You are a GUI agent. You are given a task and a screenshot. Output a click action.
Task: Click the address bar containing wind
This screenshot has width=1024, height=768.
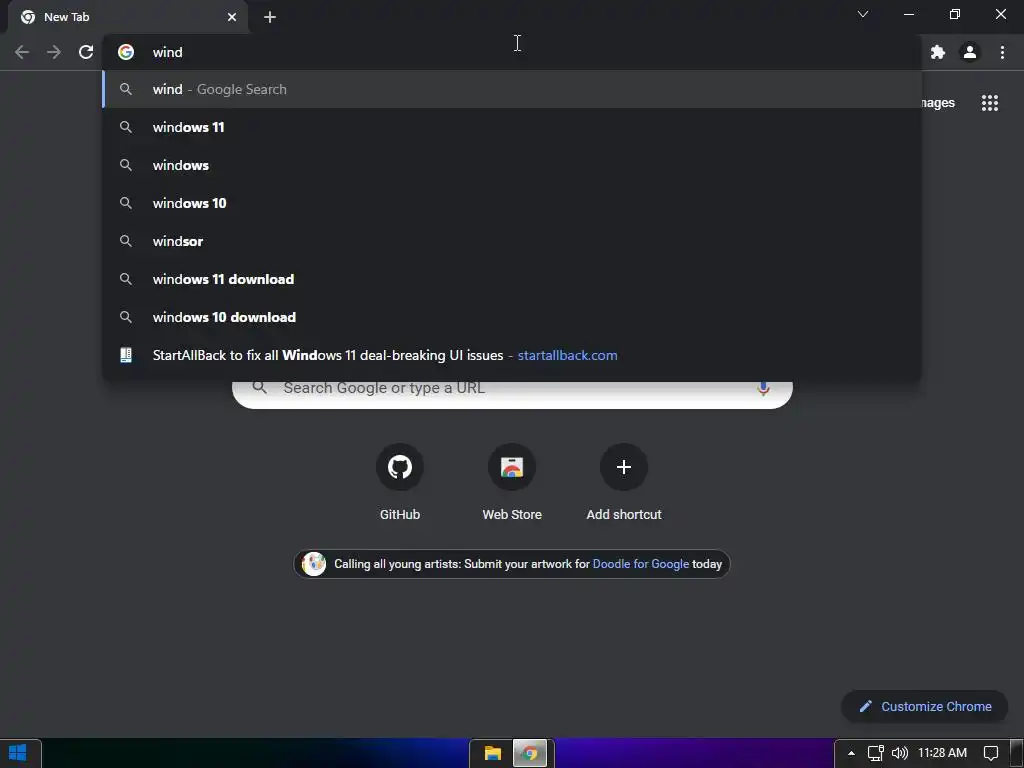click(x=512, y=52)
